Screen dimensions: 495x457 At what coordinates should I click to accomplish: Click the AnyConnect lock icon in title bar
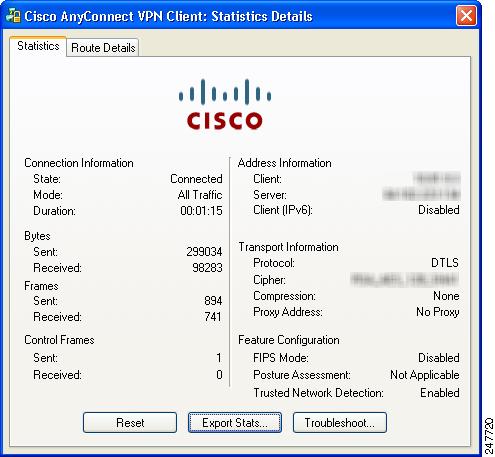14,16
